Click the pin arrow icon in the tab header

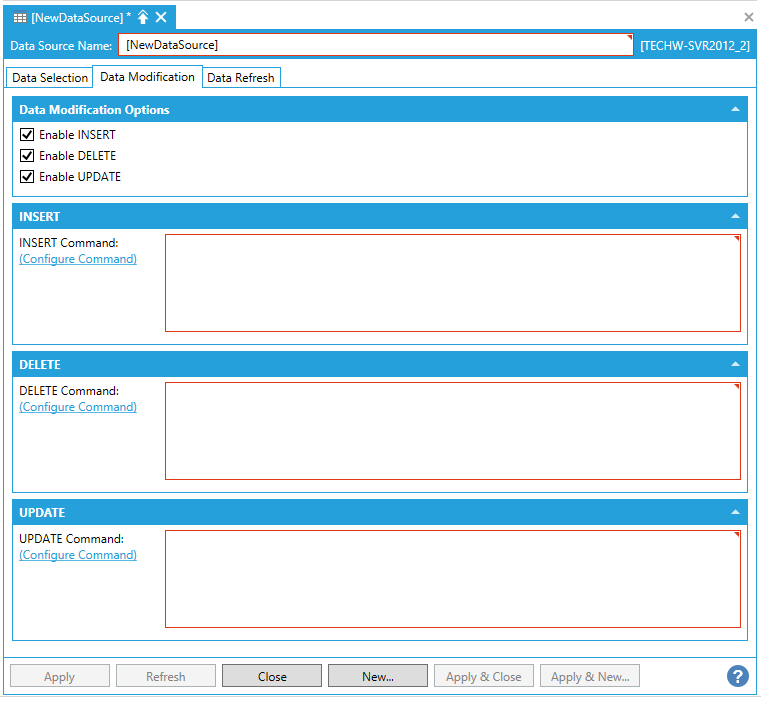143,17
